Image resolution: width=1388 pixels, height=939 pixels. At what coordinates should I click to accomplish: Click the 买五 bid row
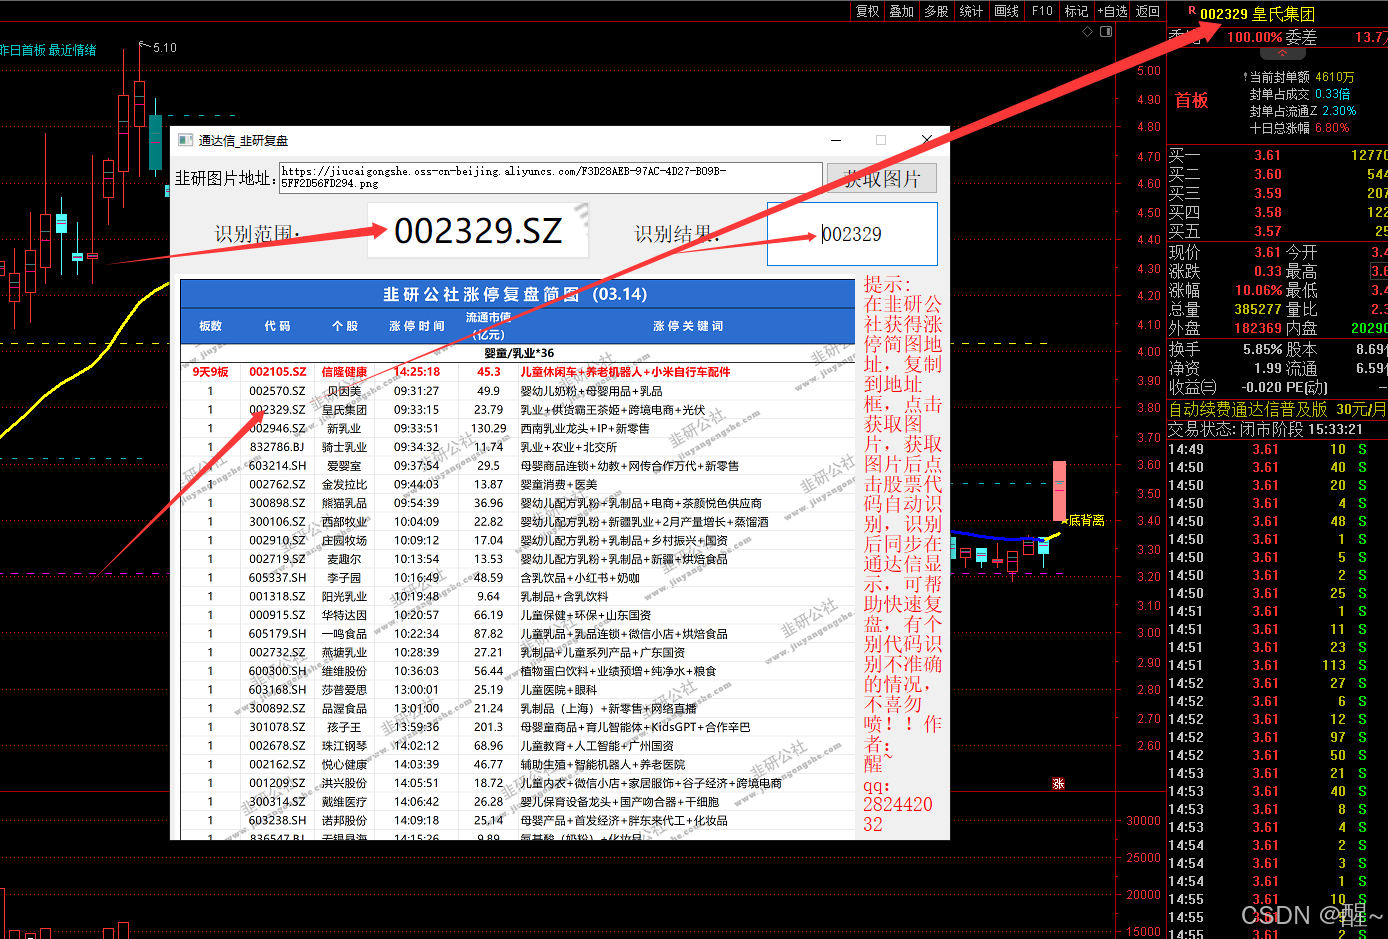click(x=1278, y=231)
